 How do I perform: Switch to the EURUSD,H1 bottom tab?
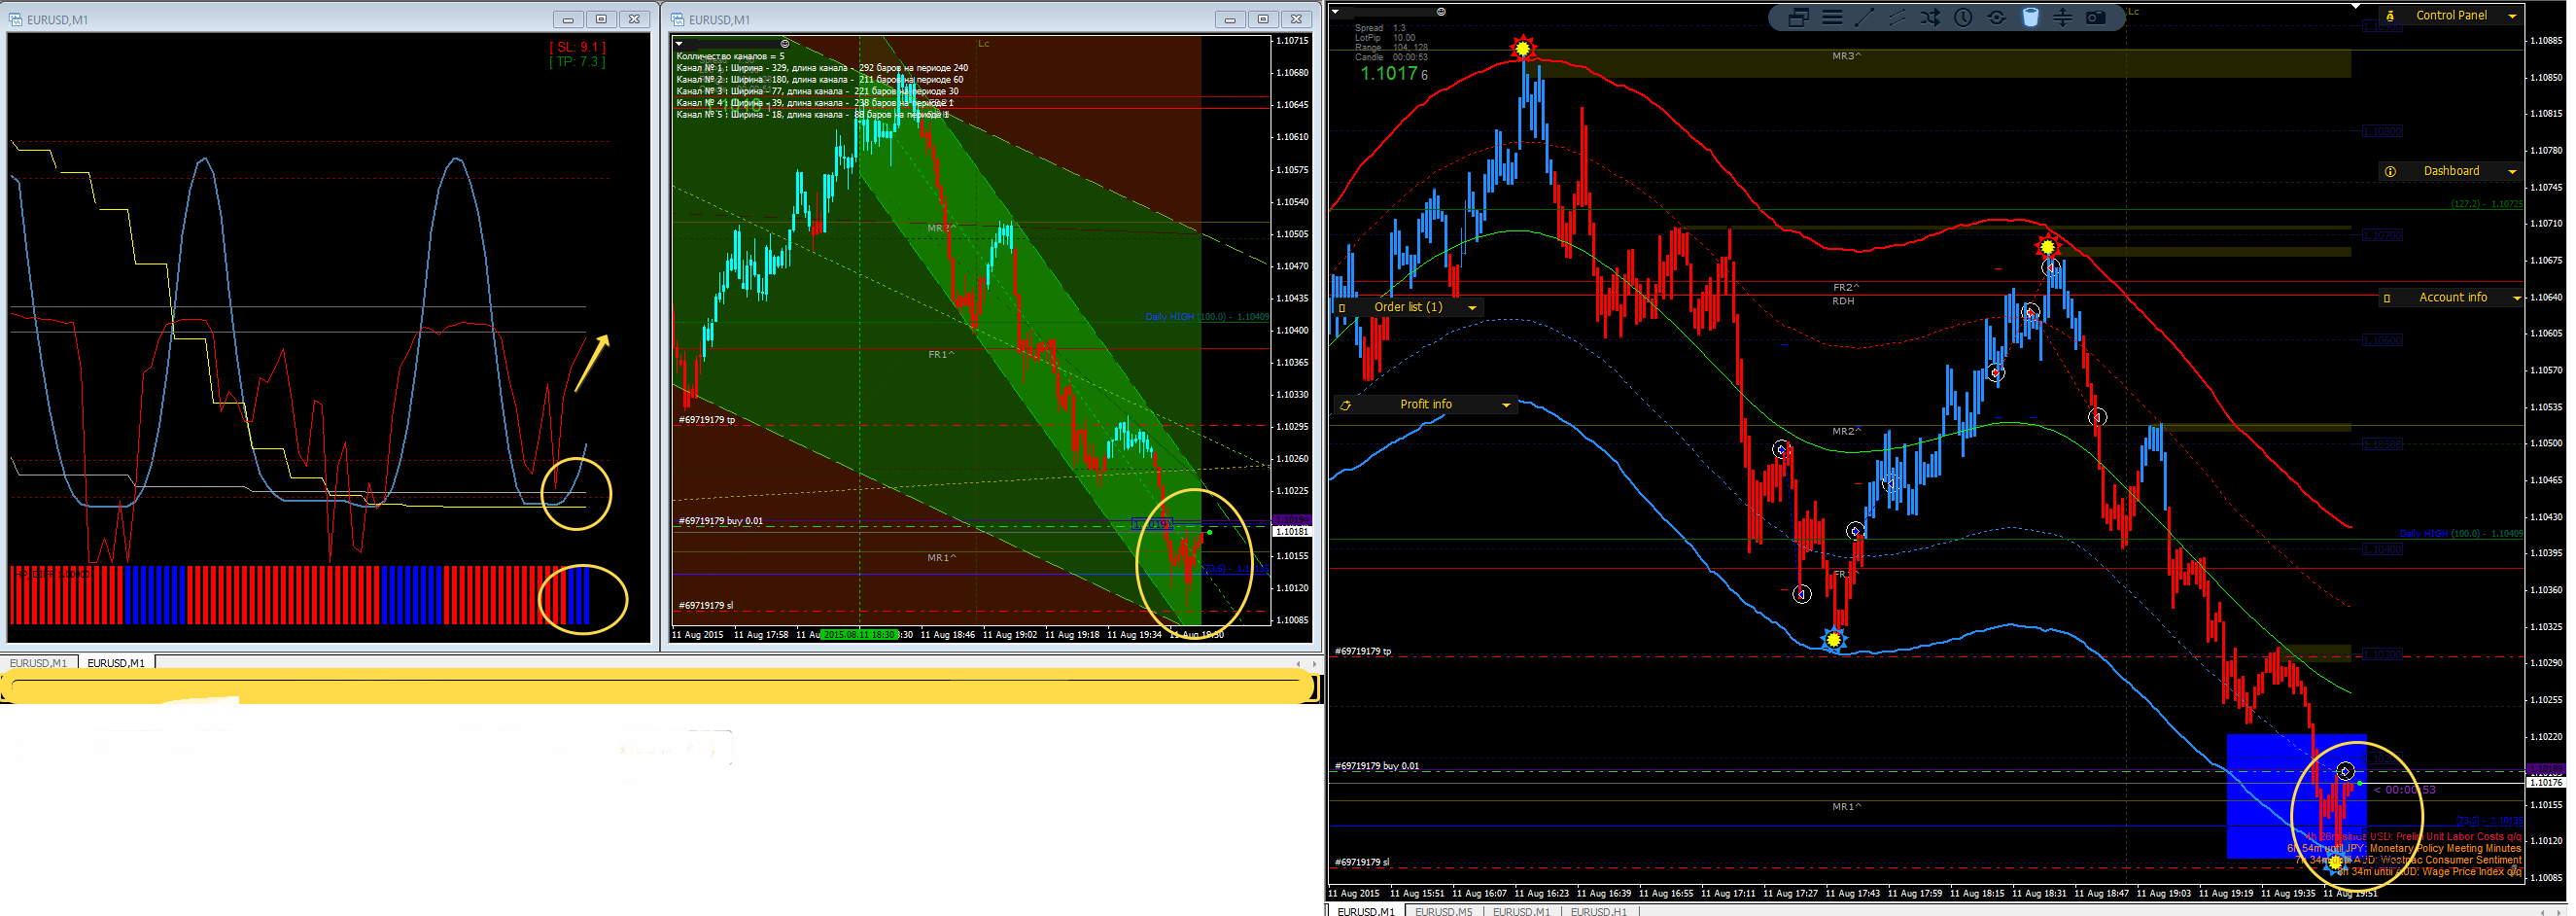click(1598, 911)
